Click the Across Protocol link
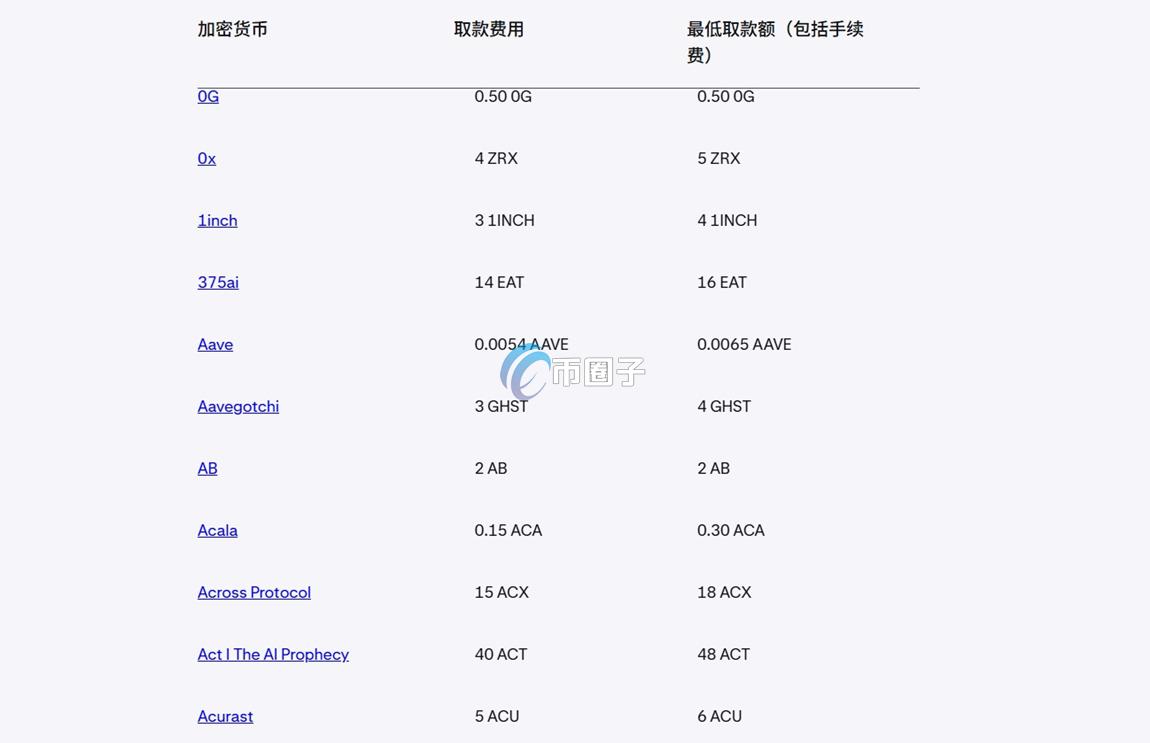This screenshot has height=743, width=1150. pyautogui.click(x=254, y=592)
